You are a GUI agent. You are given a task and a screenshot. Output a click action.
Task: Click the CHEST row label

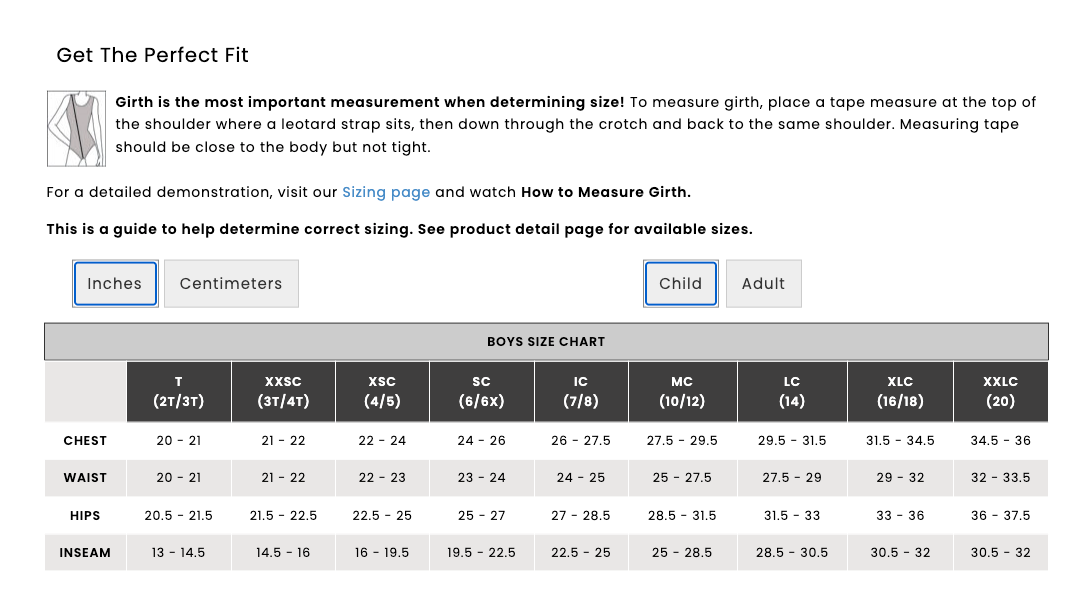(86, 441)
